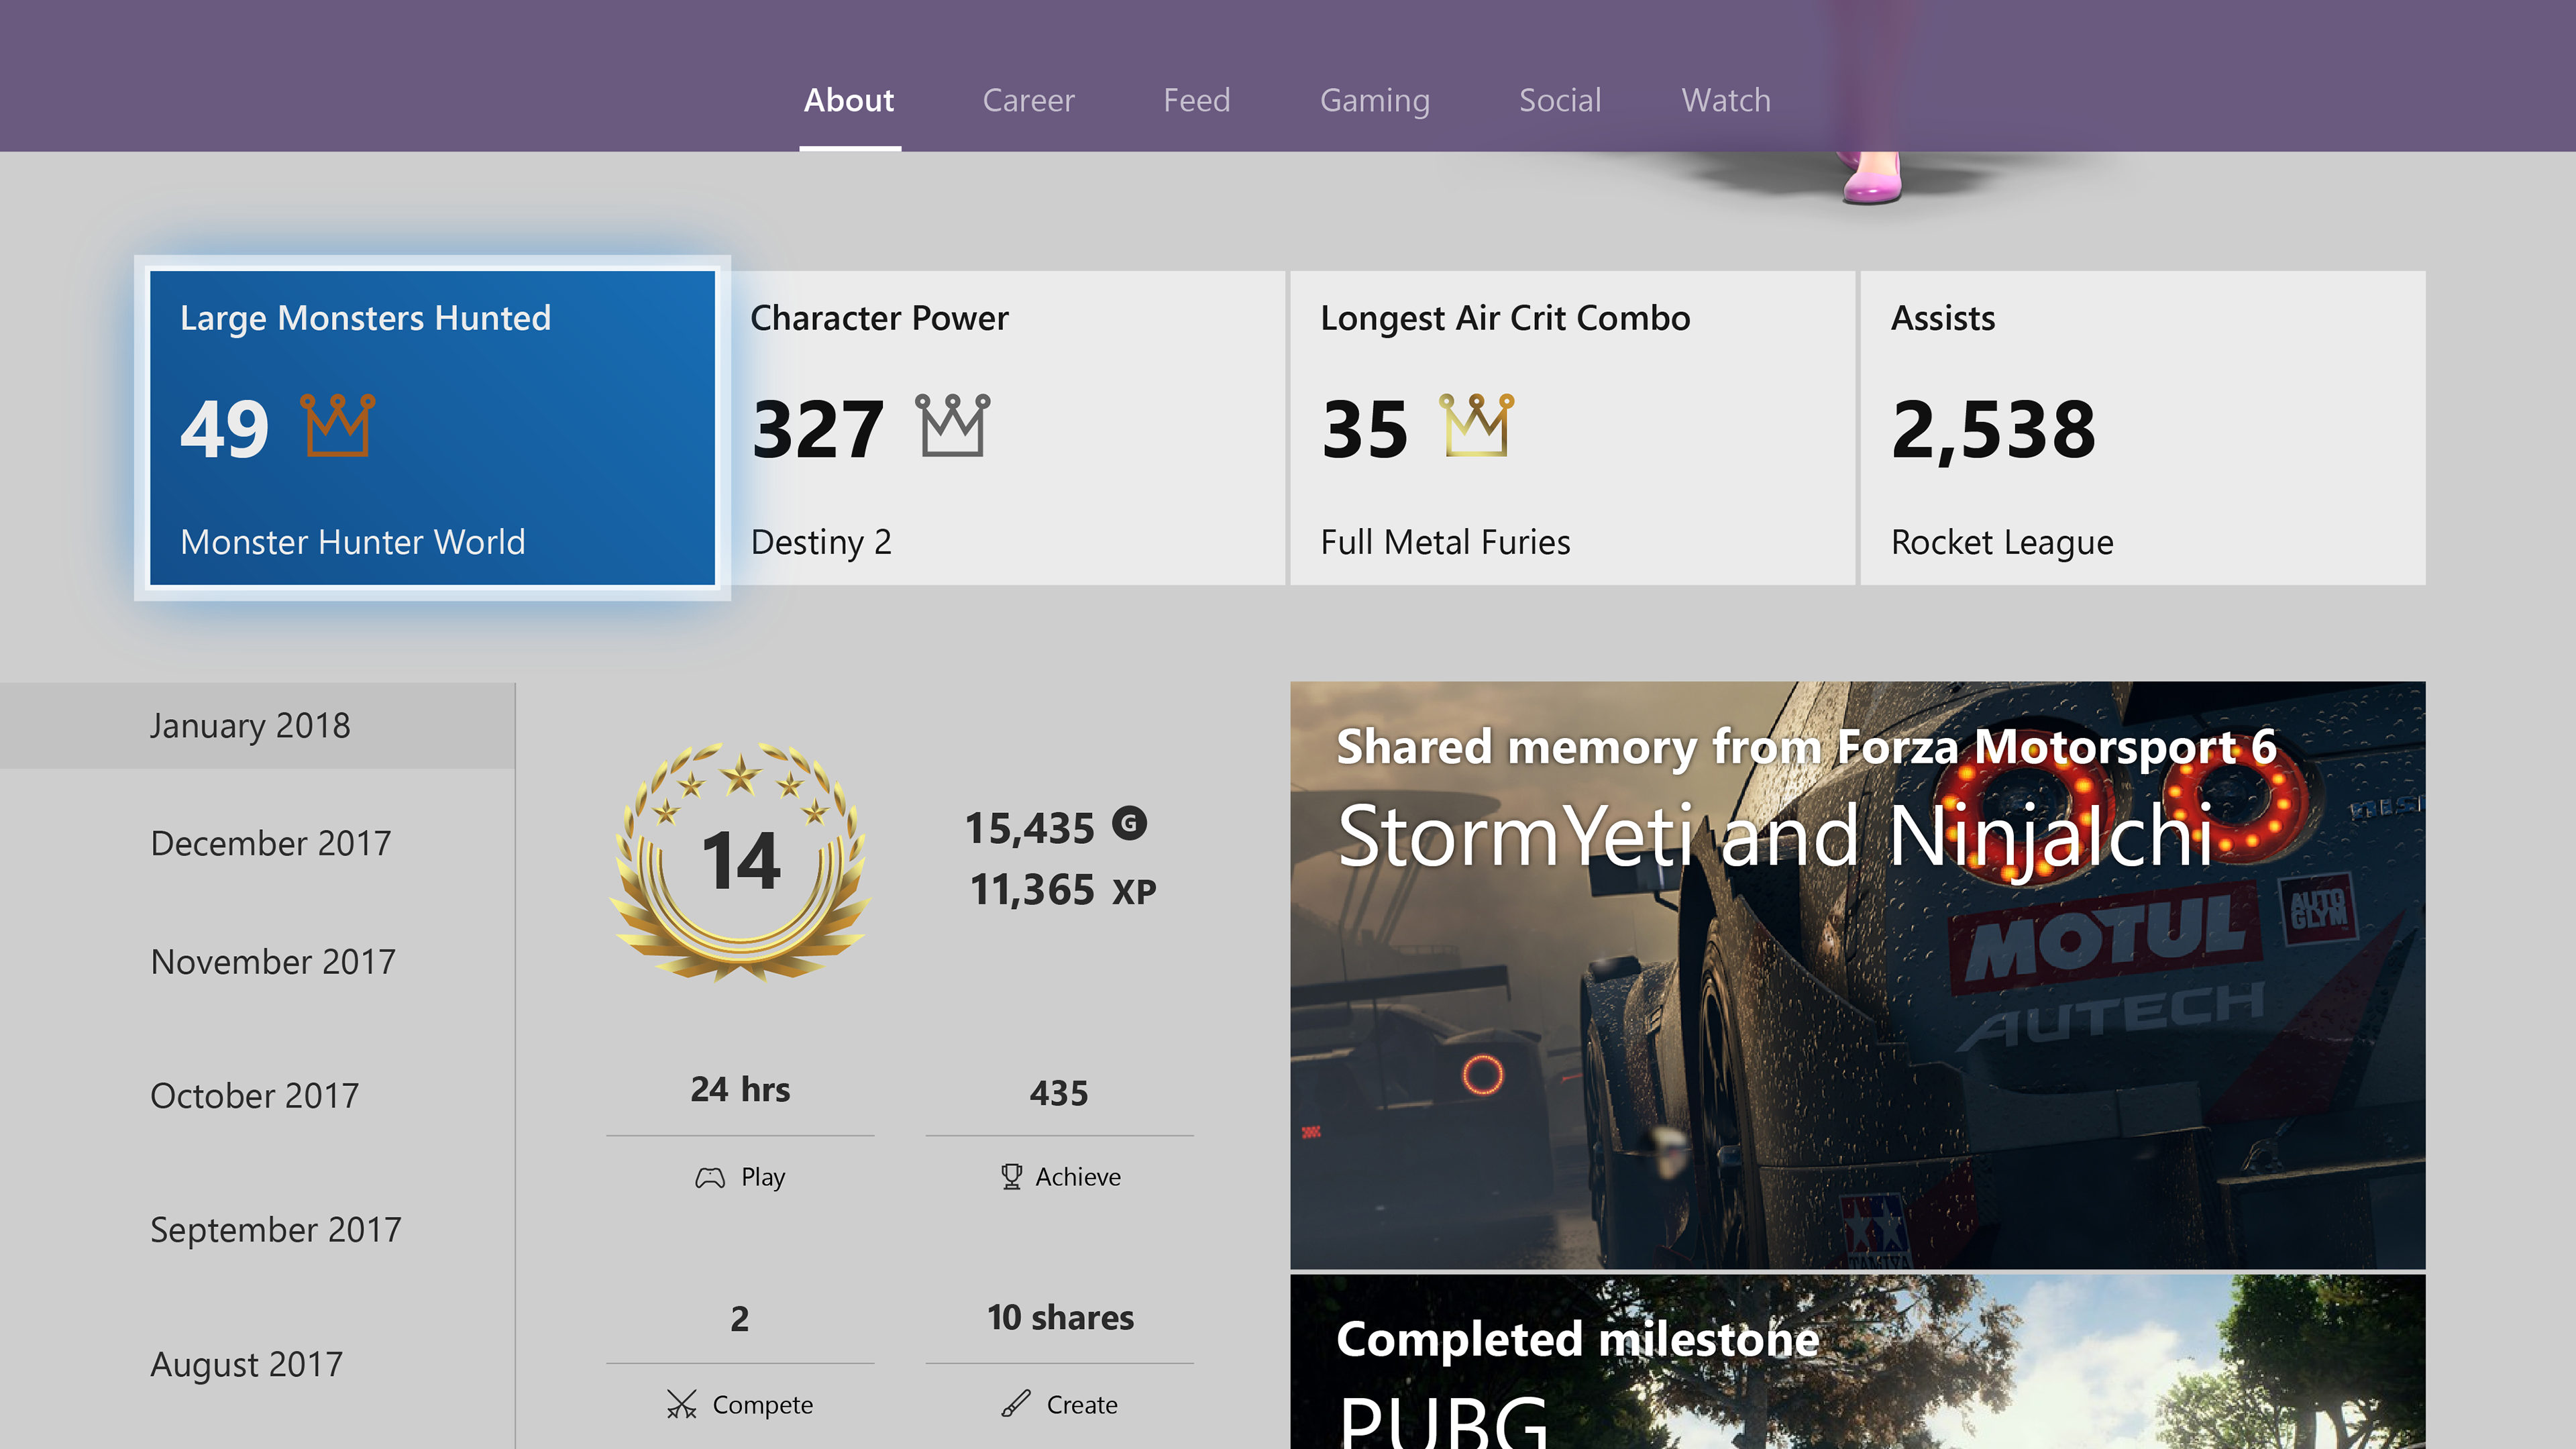Screen dimensions: 2576x1449
Task: Click the Rocket League game name
Action: click(2002, 543)
